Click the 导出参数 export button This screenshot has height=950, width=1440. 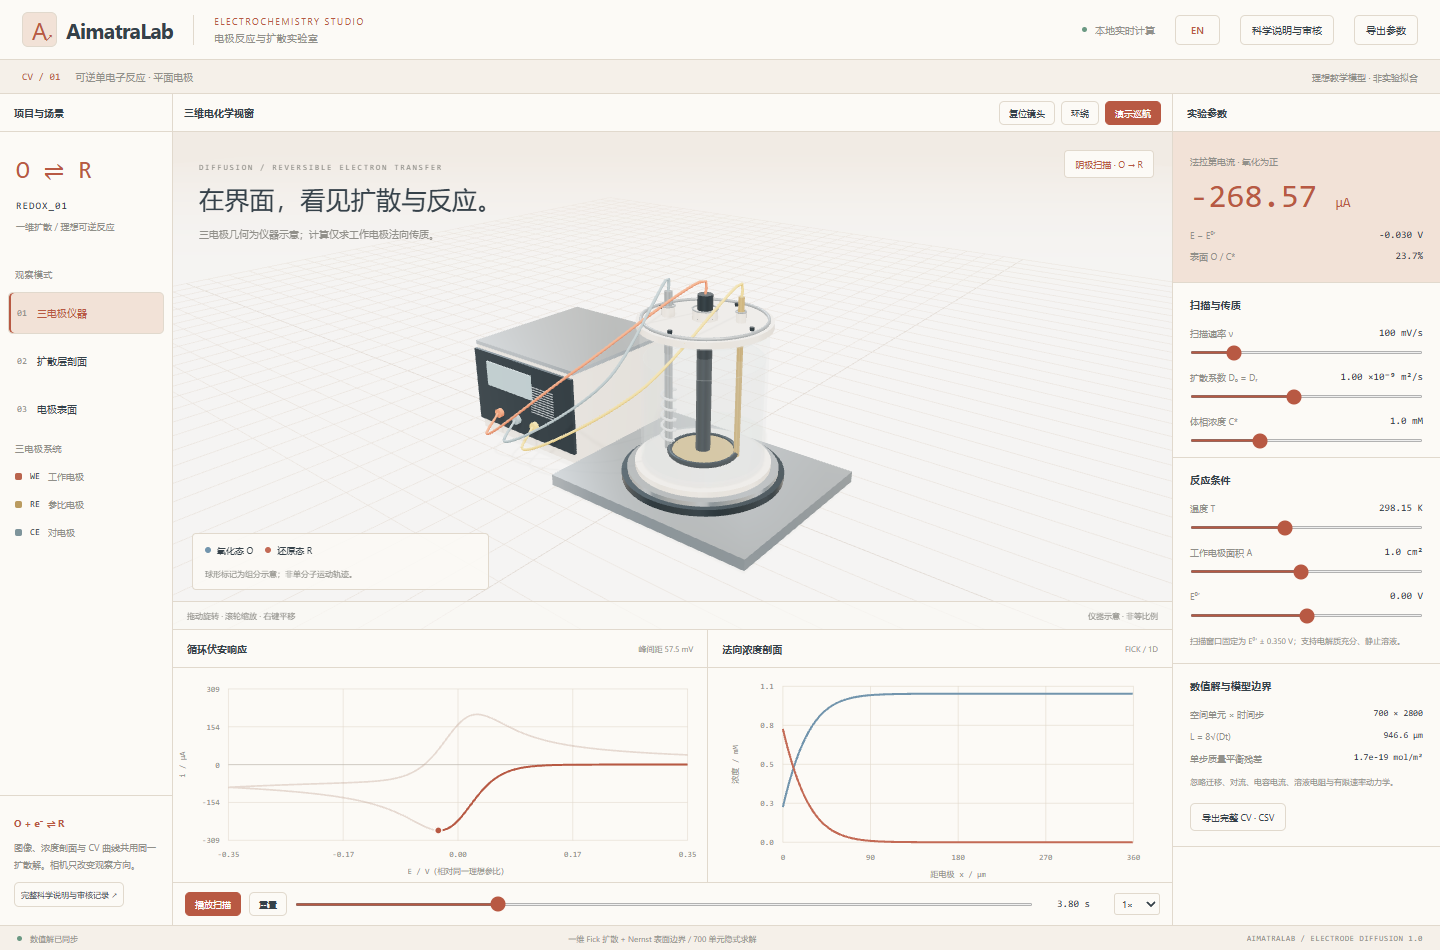(x=1386, y=30)
